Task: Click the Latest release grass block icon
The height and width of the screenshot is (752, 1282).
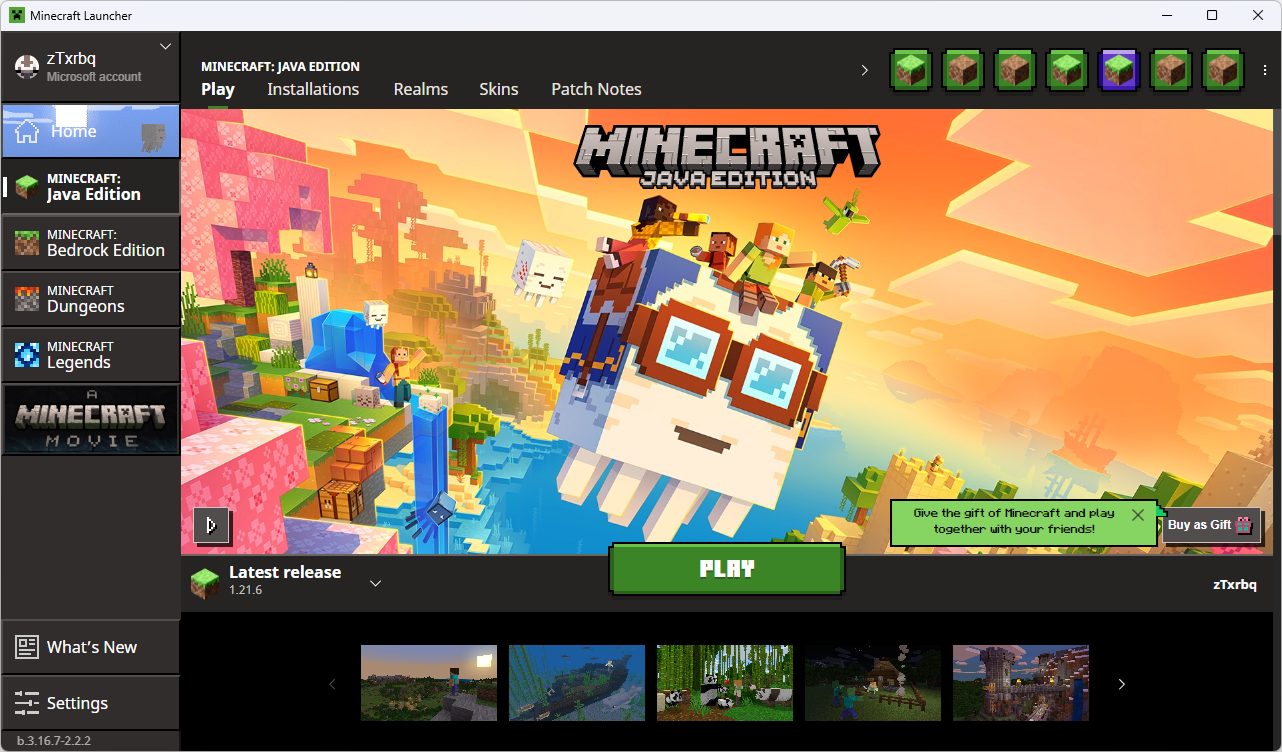Action: pos(205,583)
